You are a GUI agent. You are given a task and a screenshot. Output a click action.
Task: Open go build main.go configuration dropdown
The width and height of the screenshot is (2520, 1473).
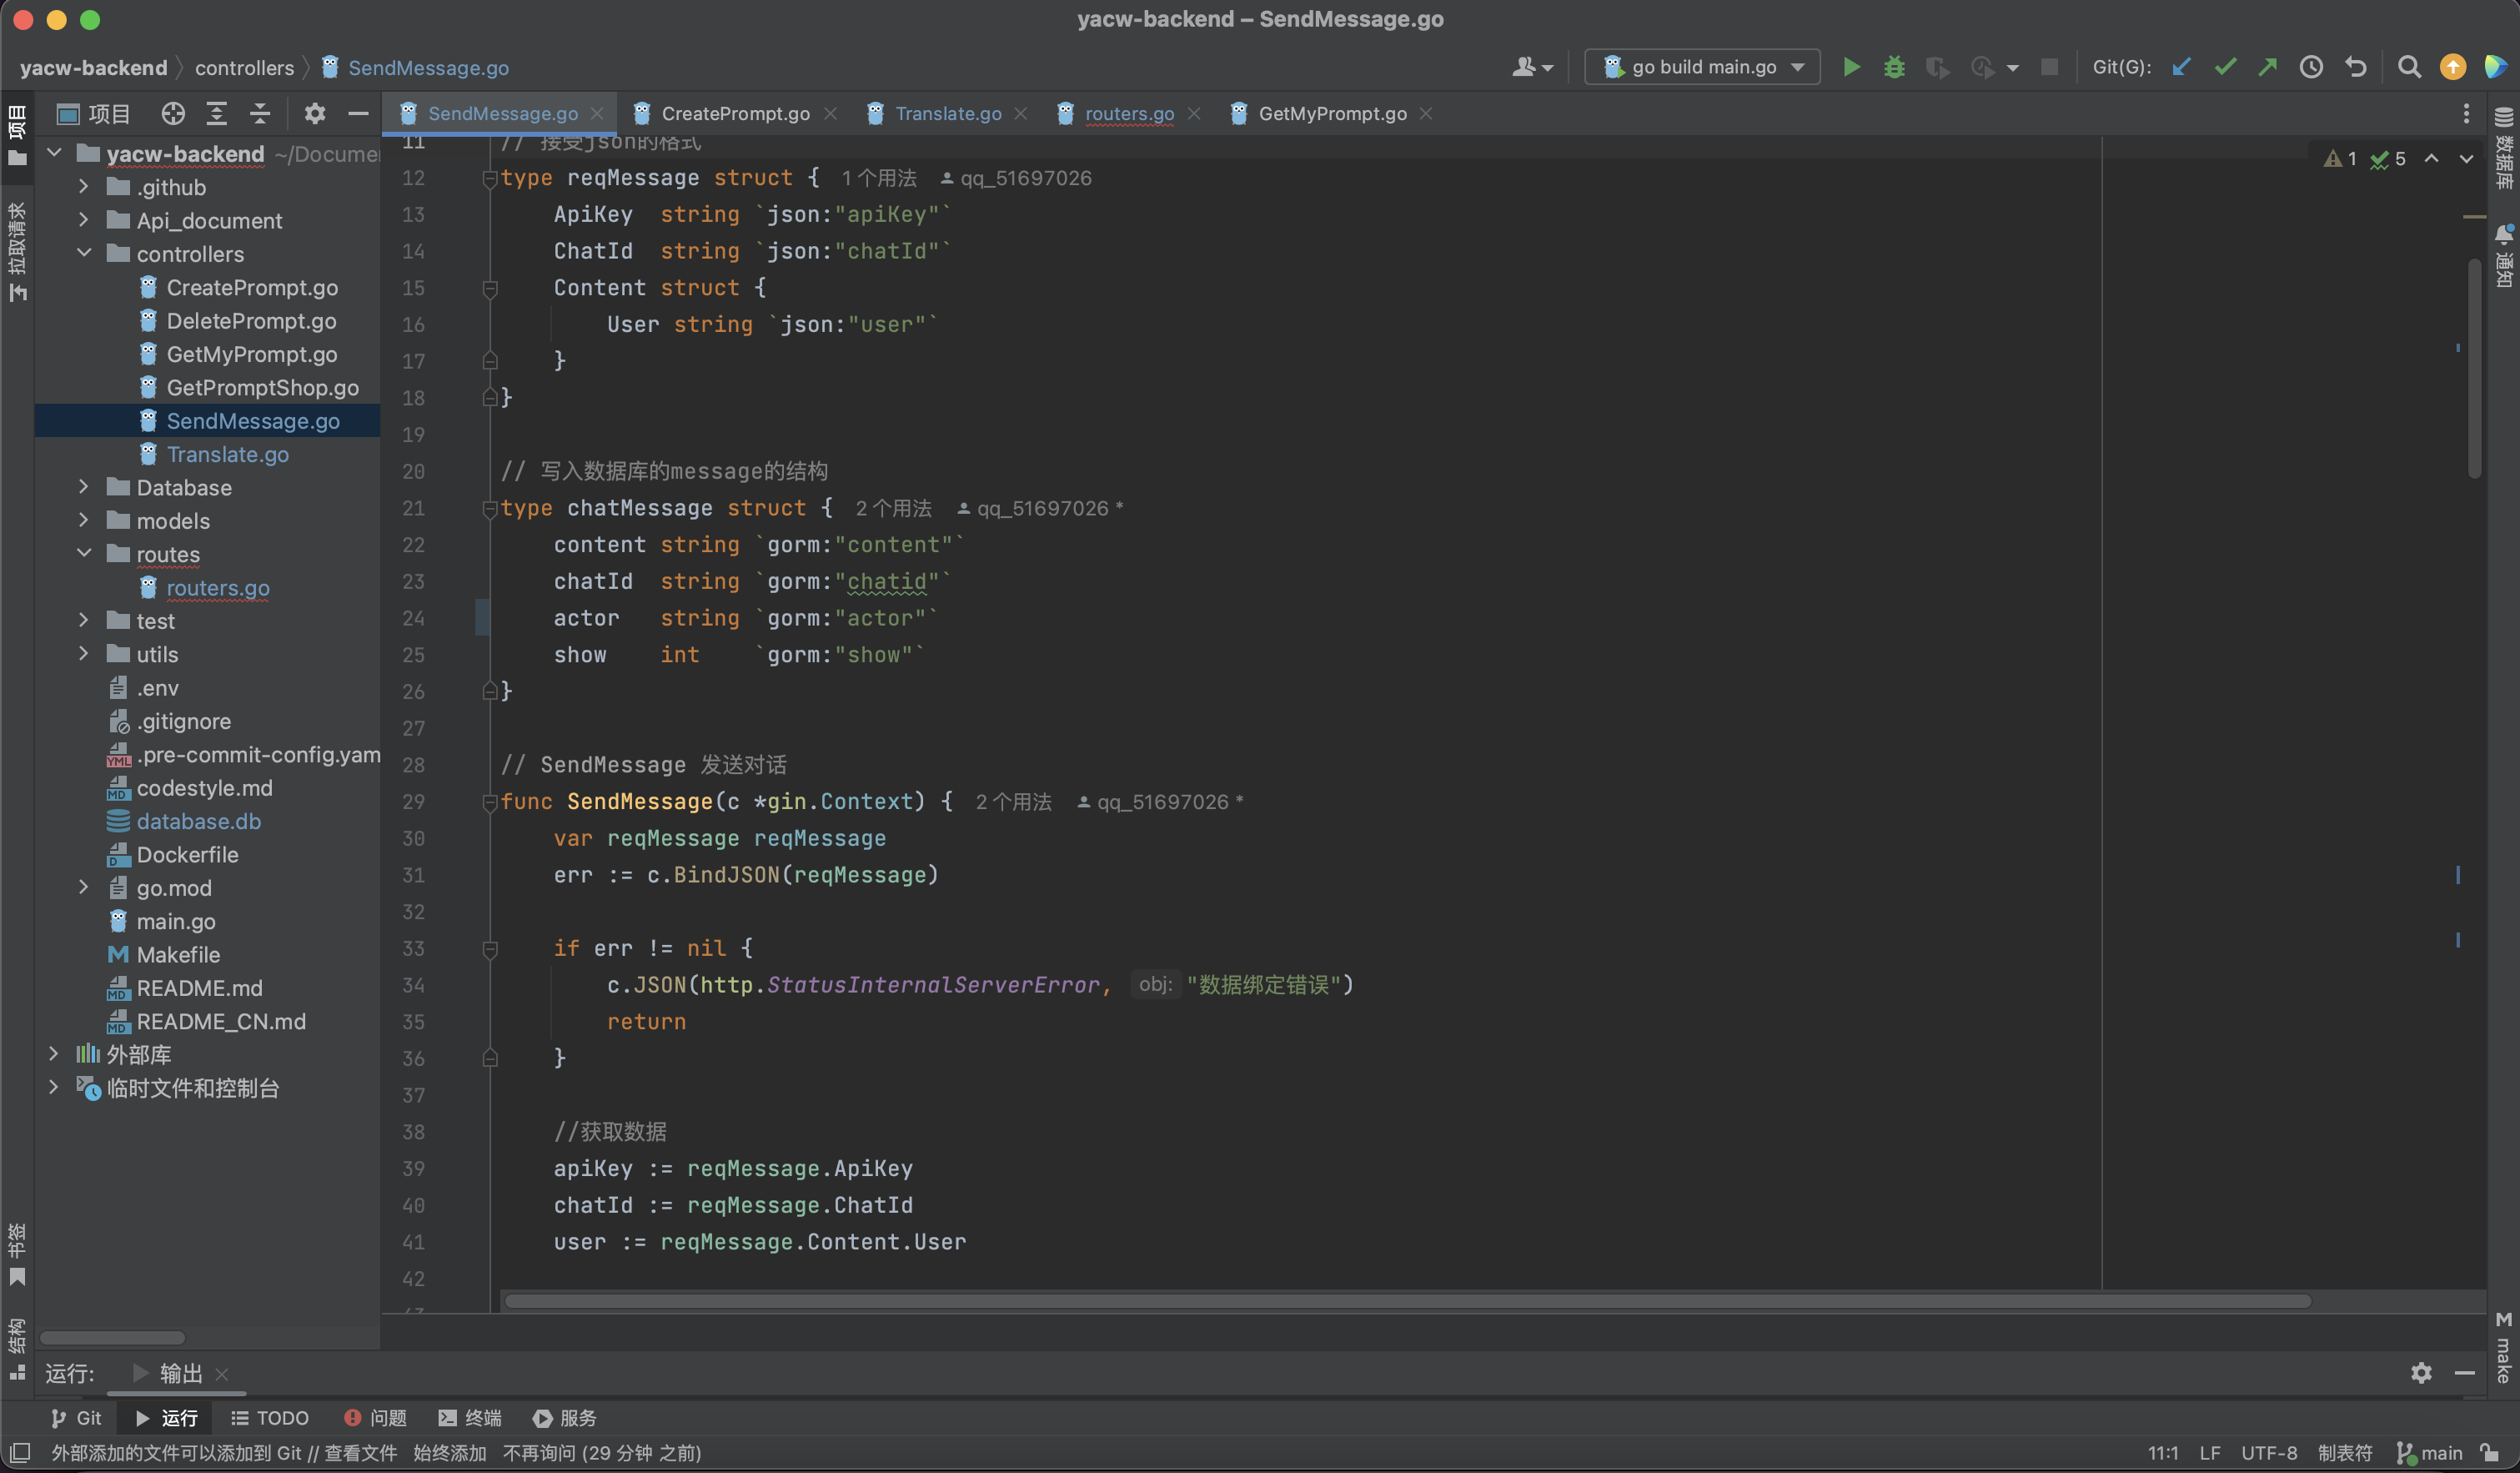[x=1702, y=67]
